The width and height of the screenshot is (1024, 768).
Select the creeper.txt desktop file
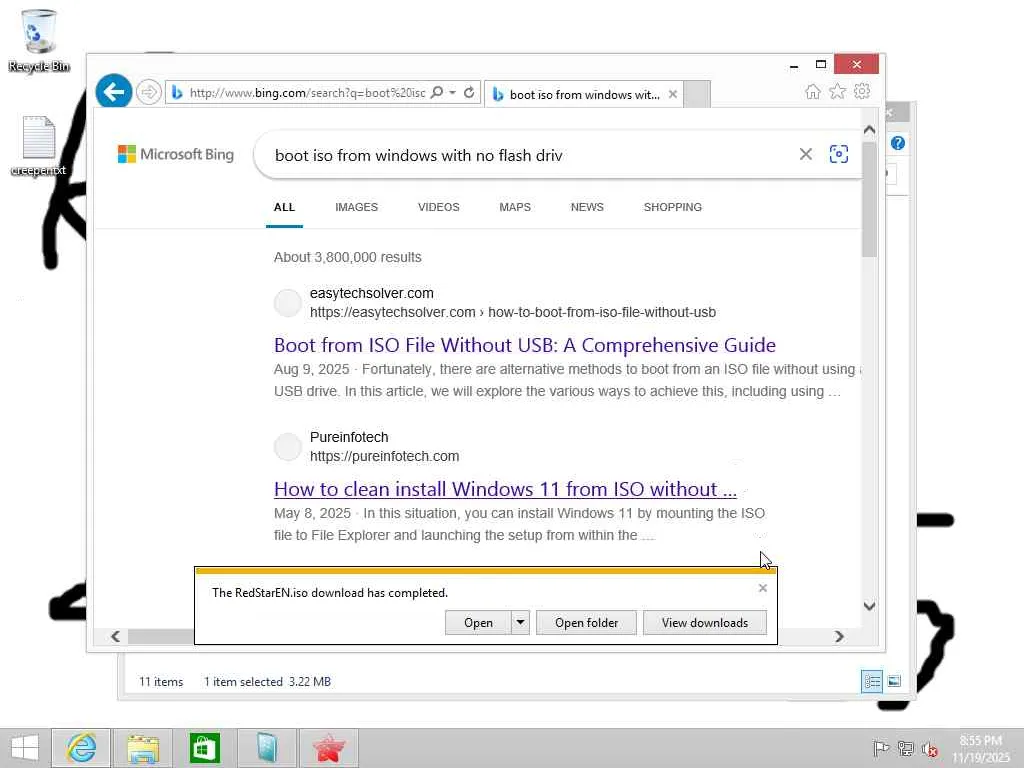(x=39, y=146)
